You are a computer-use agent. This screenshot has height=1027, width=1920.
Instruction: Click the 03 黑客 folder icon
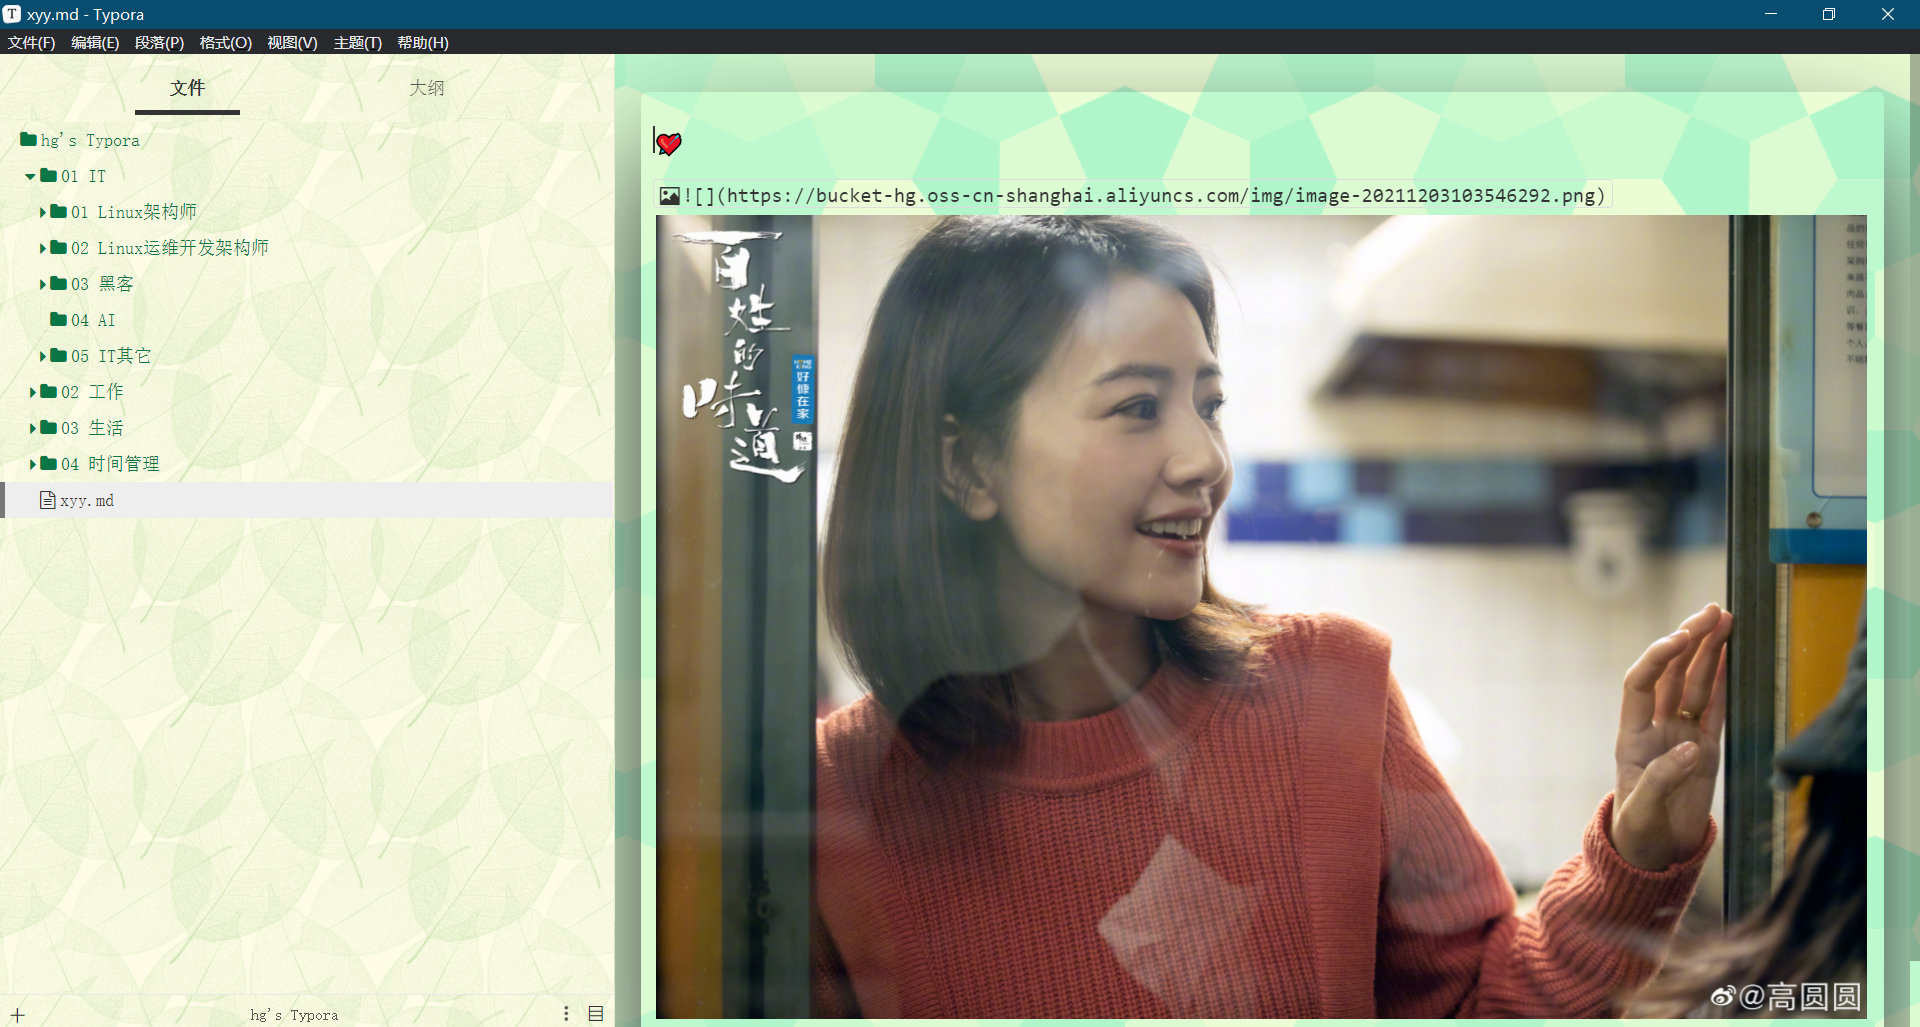[58, 284]
